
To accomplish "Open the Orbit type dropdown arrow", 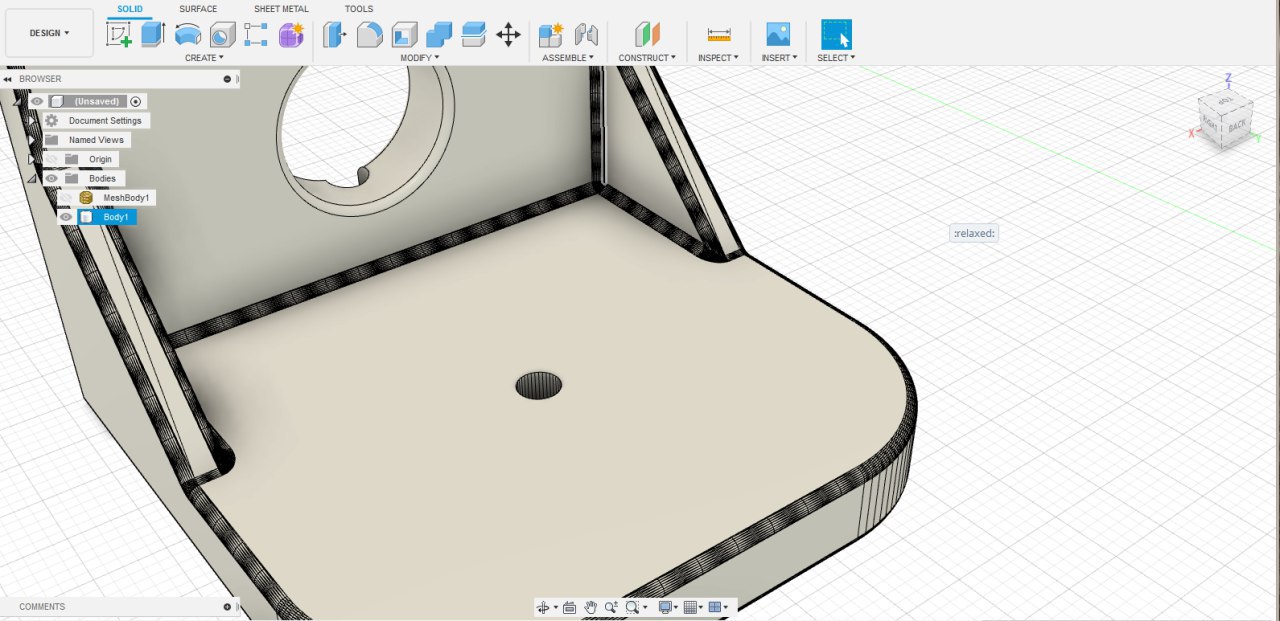I will (x=555, y=607).
